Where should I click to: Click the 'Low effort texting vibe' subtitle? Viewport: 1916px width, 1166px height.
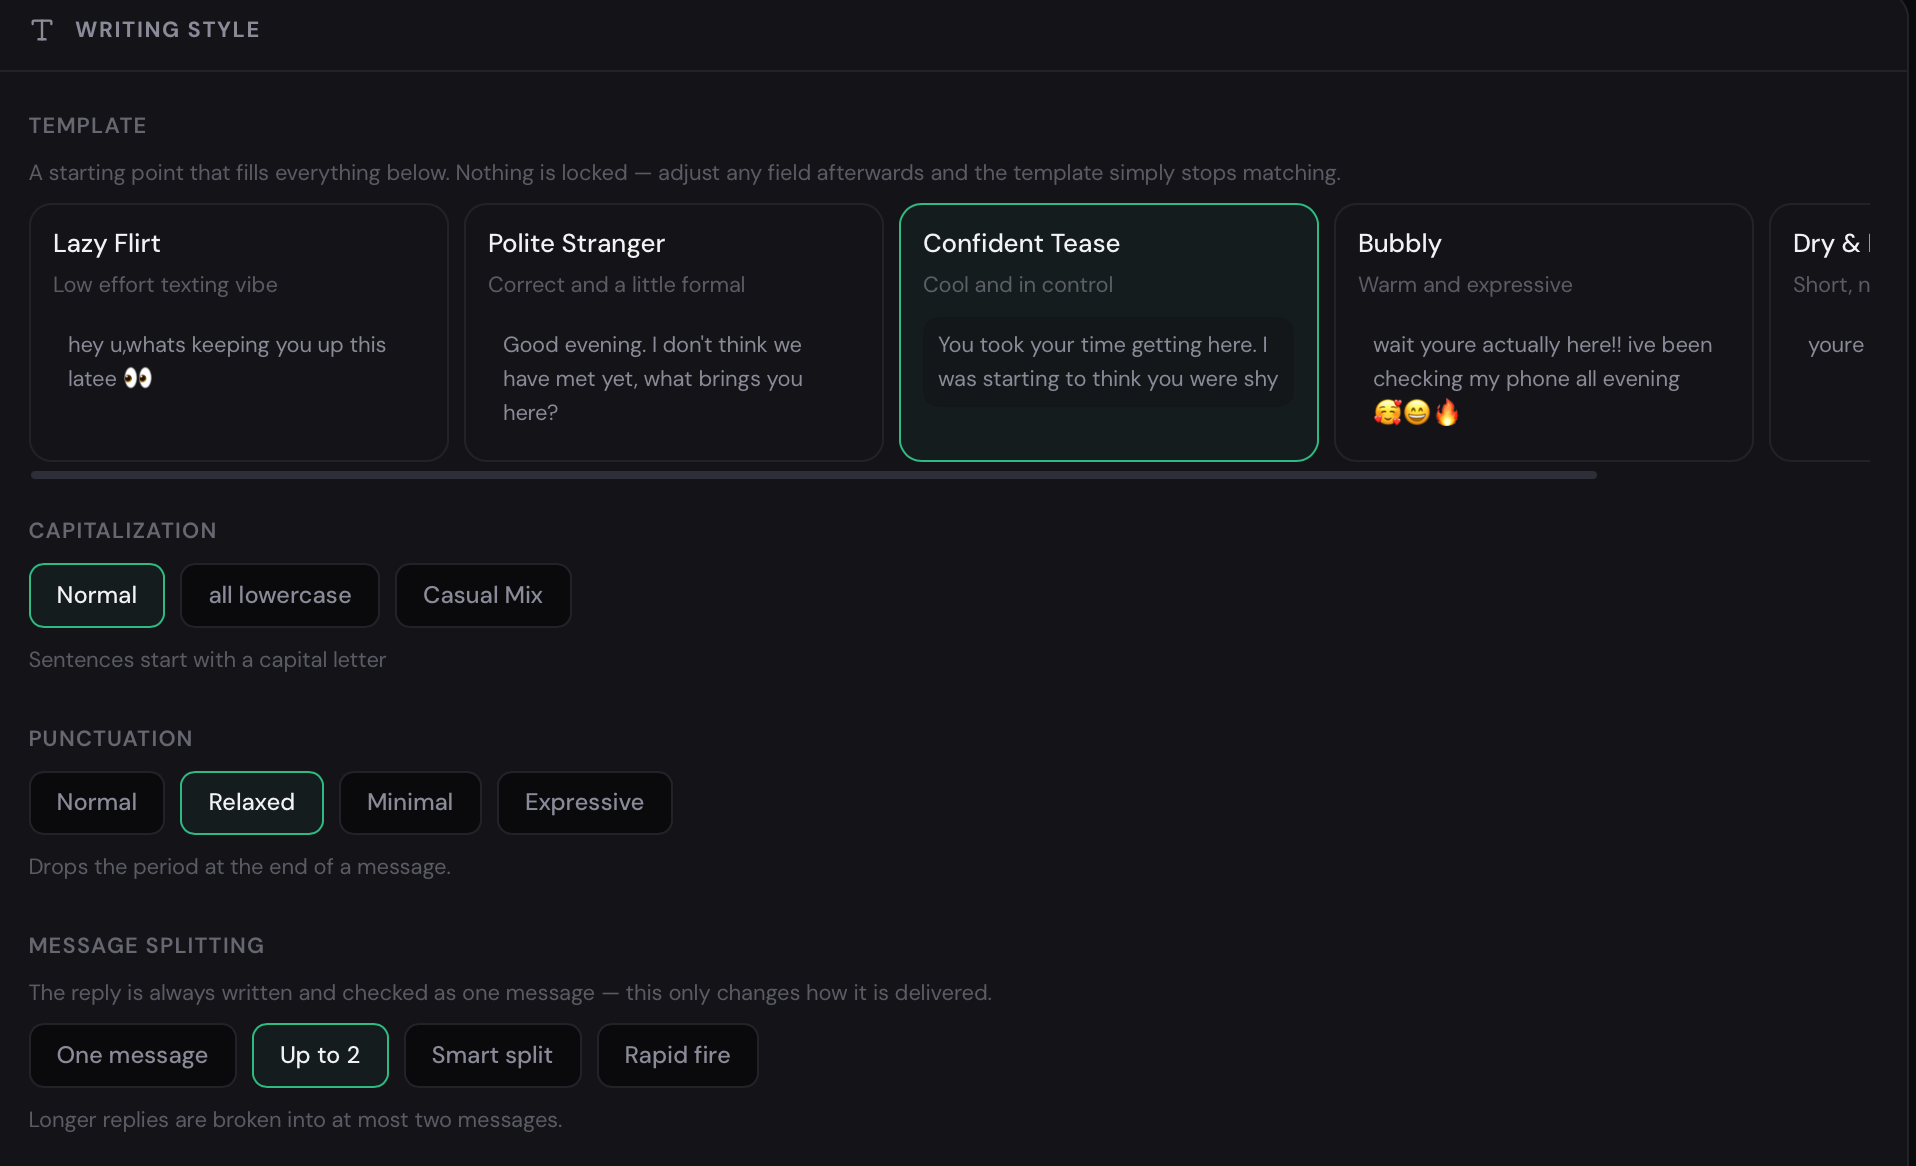[x=165, y=285]
